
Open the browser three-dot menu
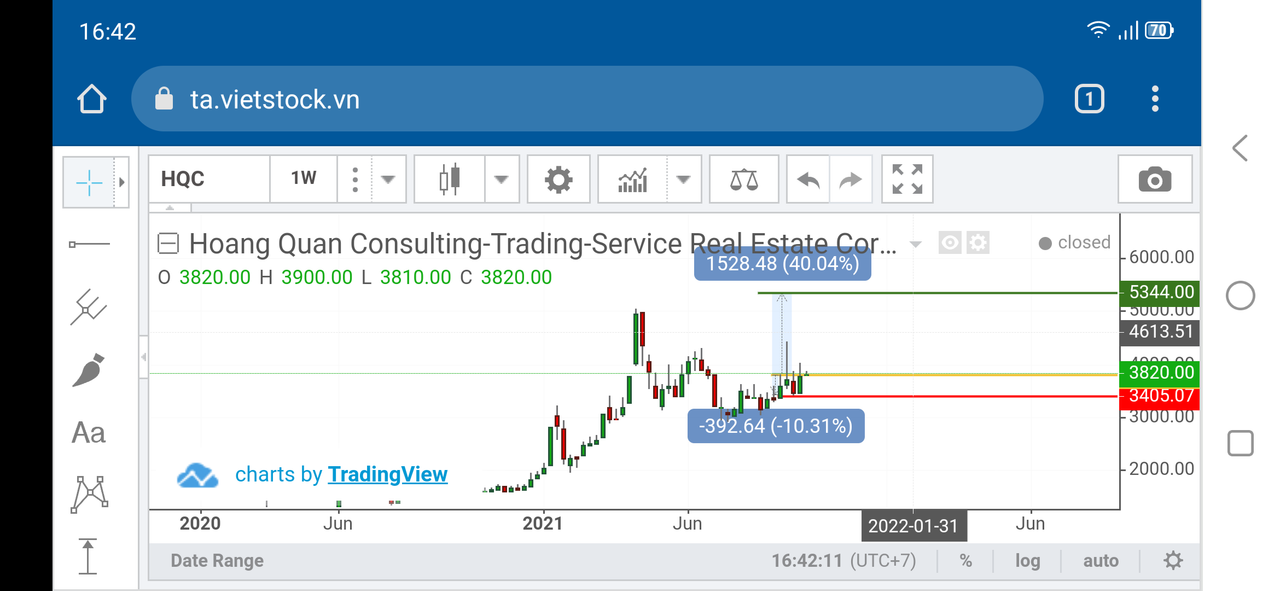tap(1155, 99)
